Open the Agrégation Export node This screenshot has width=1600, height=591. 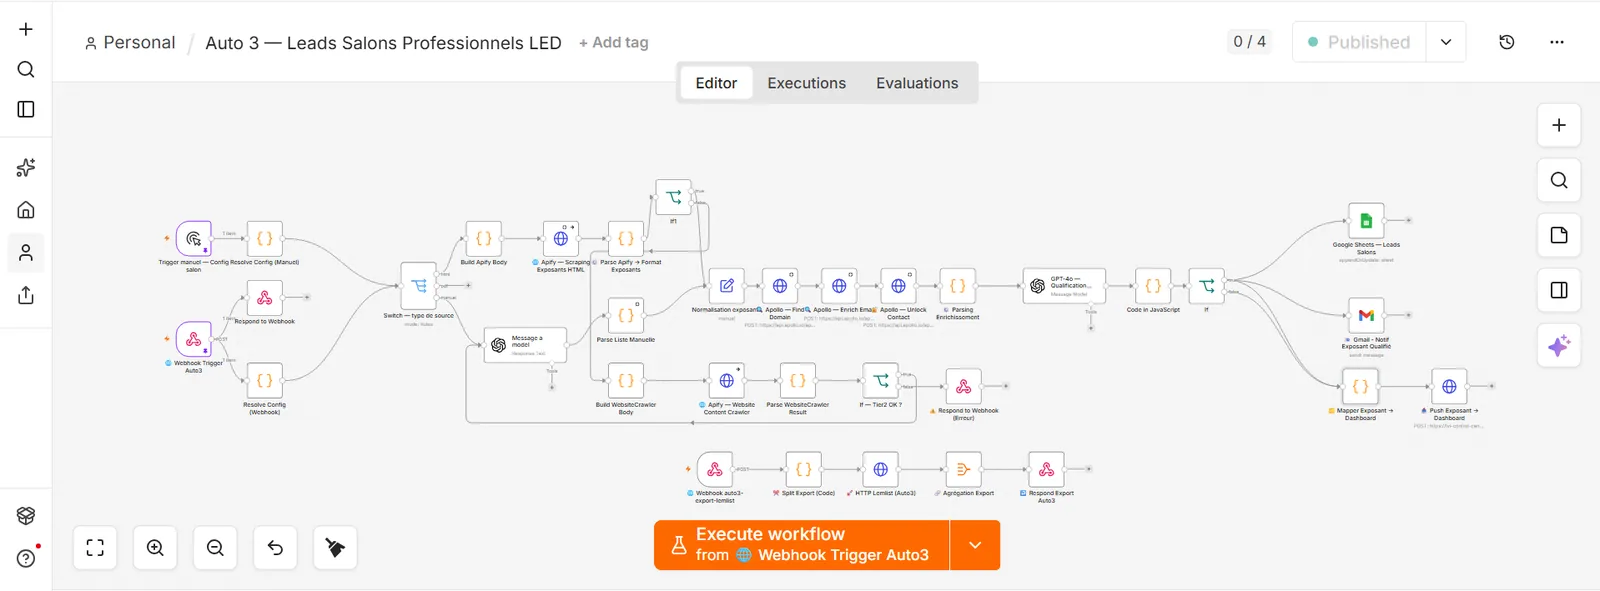click(964, 470)
